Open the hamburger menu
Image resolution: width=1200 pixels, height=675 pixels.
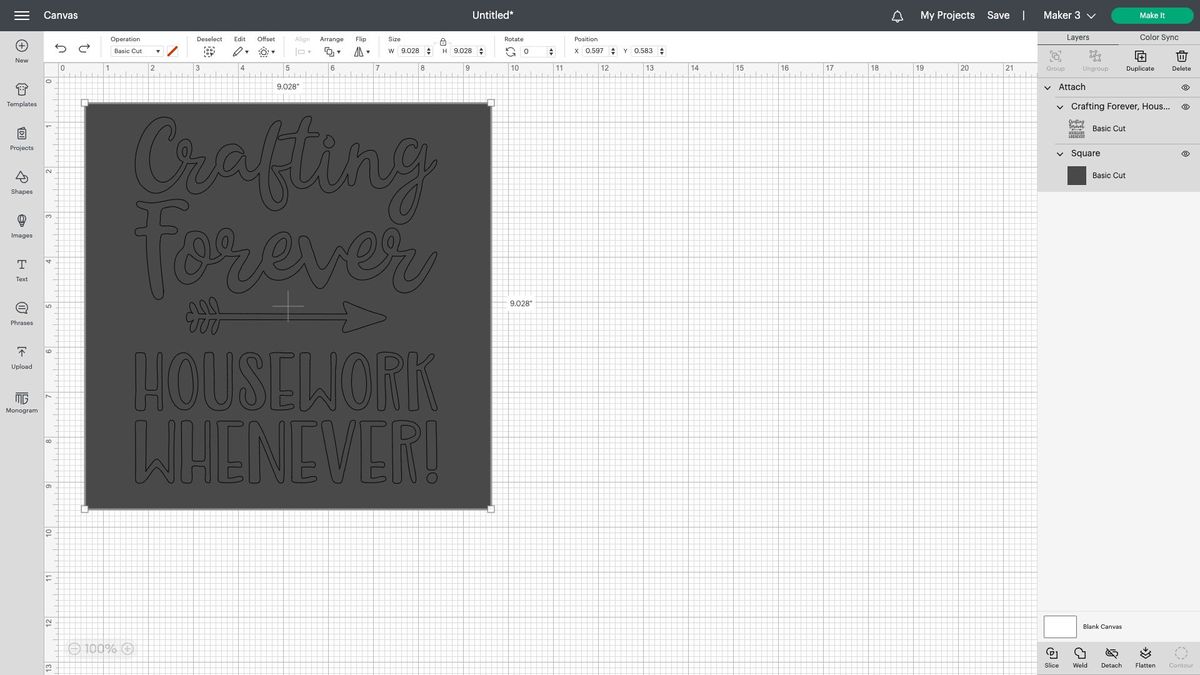[20, 15]
